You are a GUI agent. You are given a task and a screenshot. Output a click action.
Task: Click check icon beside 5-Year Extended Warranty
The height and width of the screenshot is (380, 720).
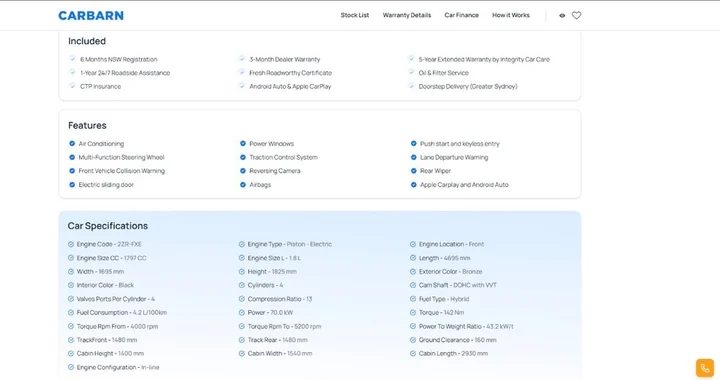[411, 58]
